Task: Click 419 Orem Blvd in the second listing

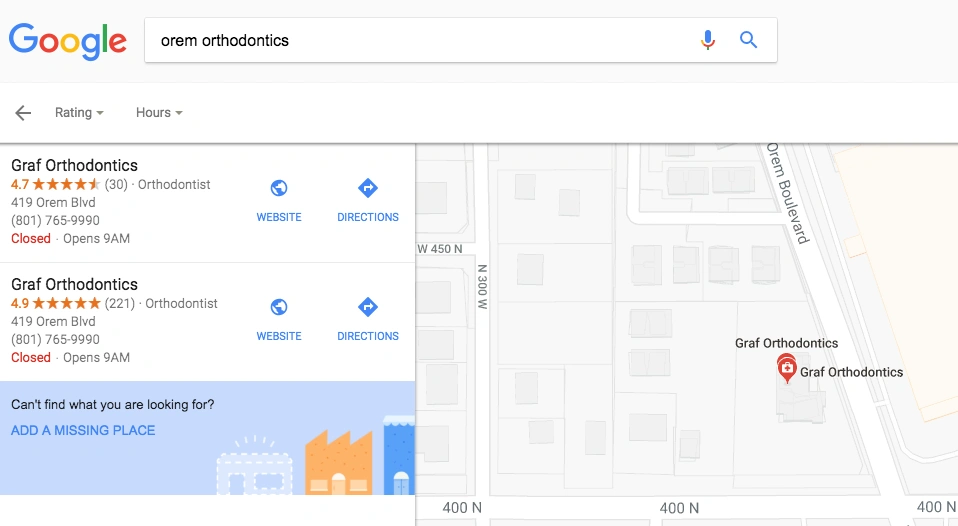Action: tap(53, 321)
